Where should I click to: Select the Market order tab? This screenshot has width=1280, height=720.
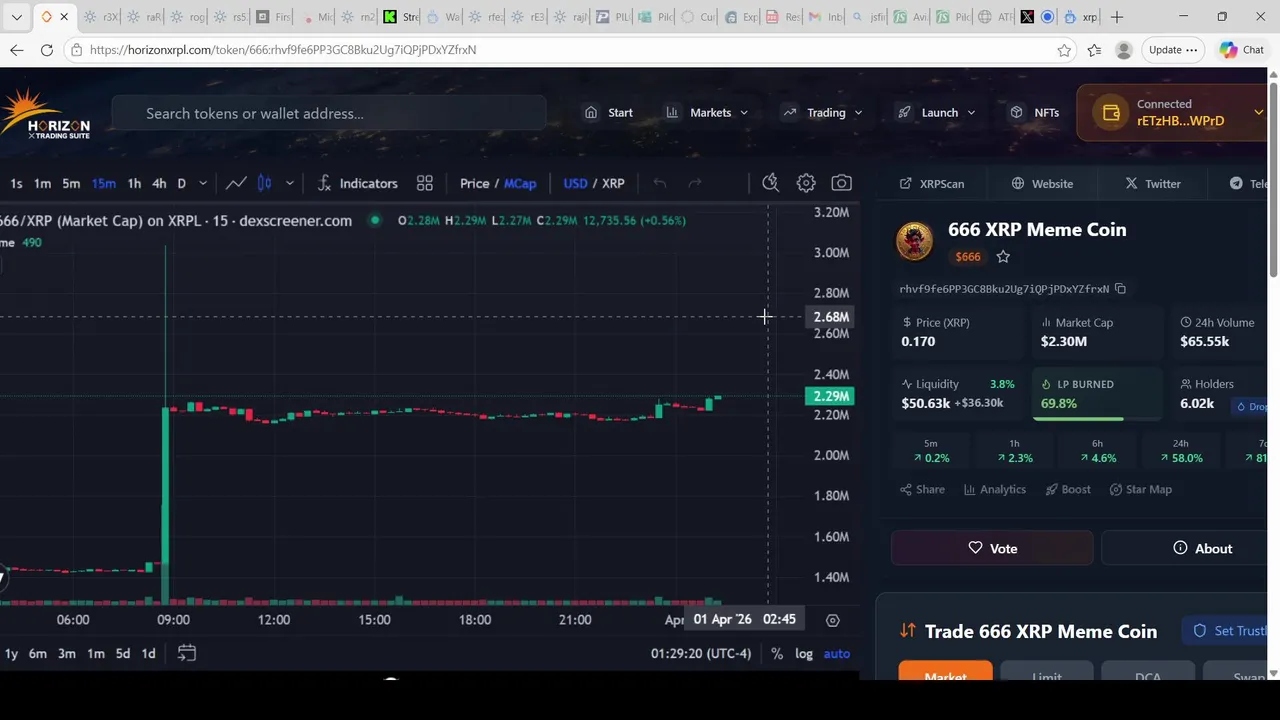[945, 672]
